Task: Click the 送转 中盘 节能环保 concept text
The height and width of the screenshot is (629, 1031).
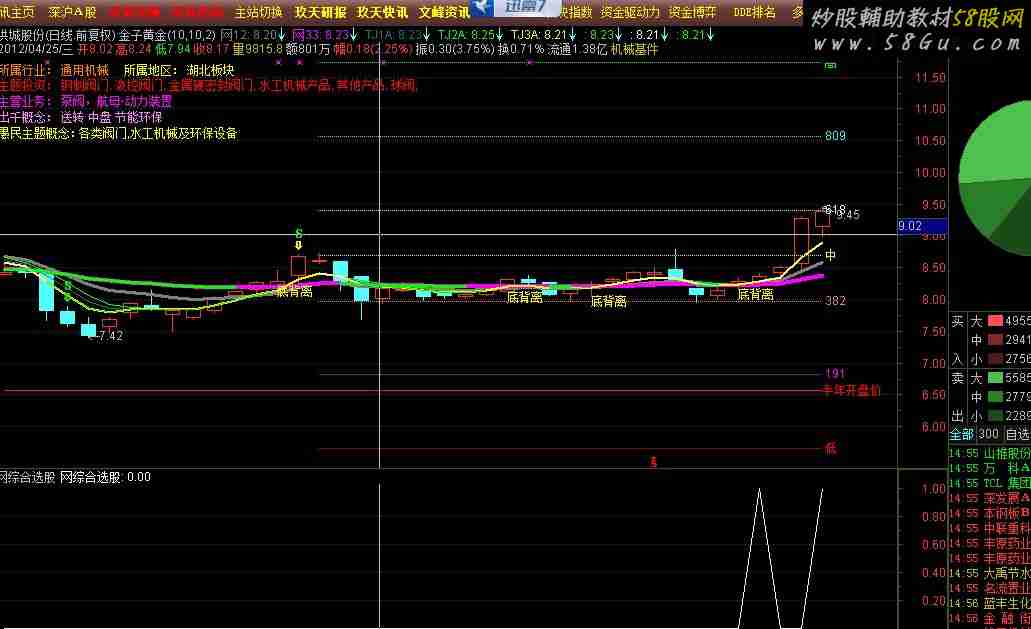Action: pos(111,118)
